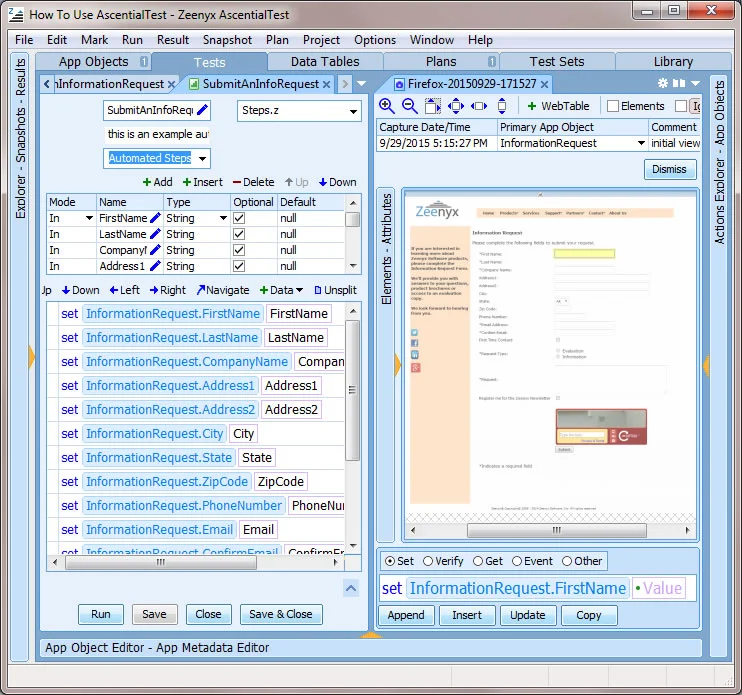This screenshot has width=742, height=695.
Task: Add a new parameter row
Action: click(158, 182)
